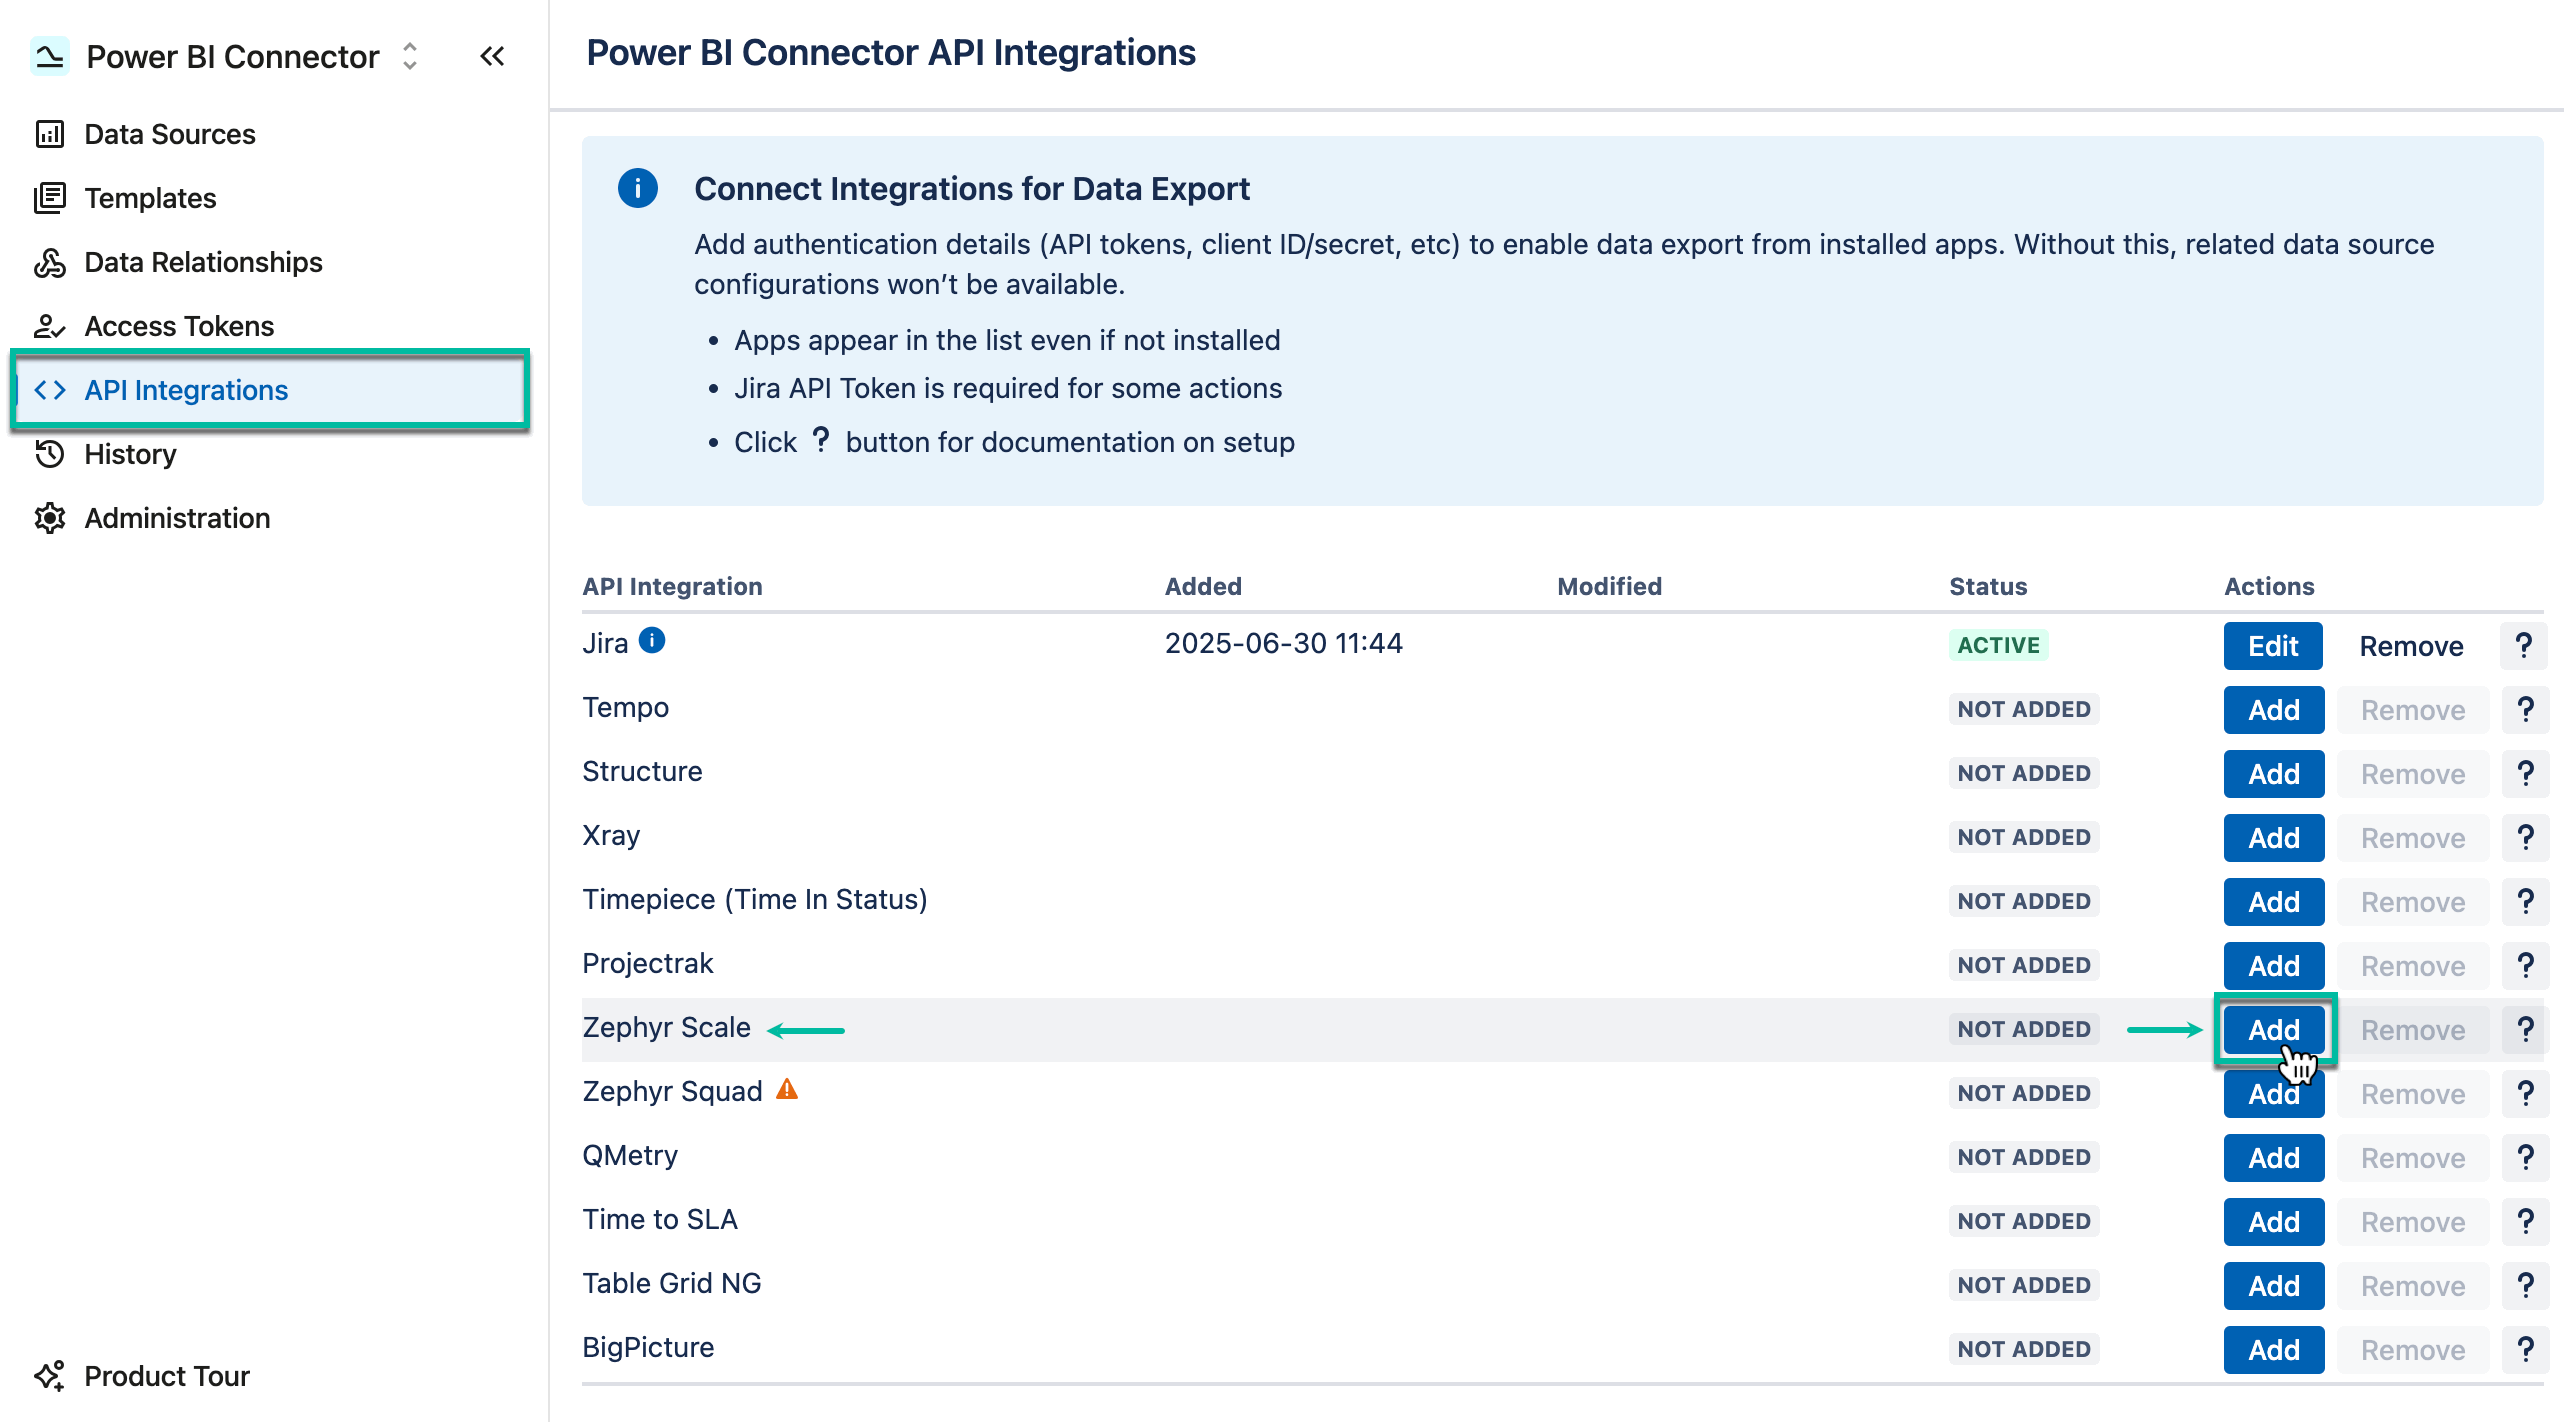Open Access Tokens via its sidebar icon

tap(51, 326)
